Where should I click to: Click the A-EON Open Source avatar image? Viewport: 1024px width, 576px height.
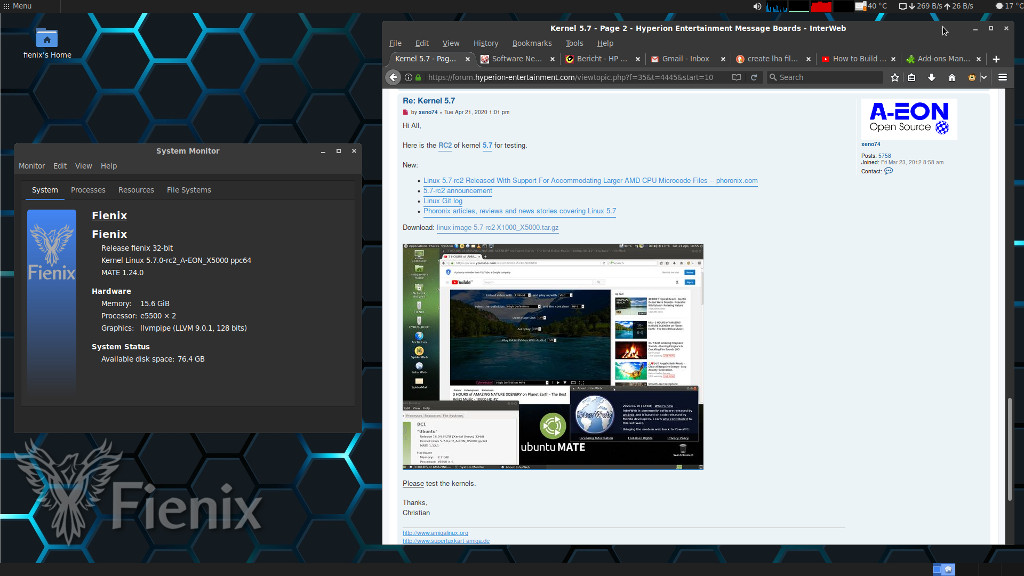908,119
